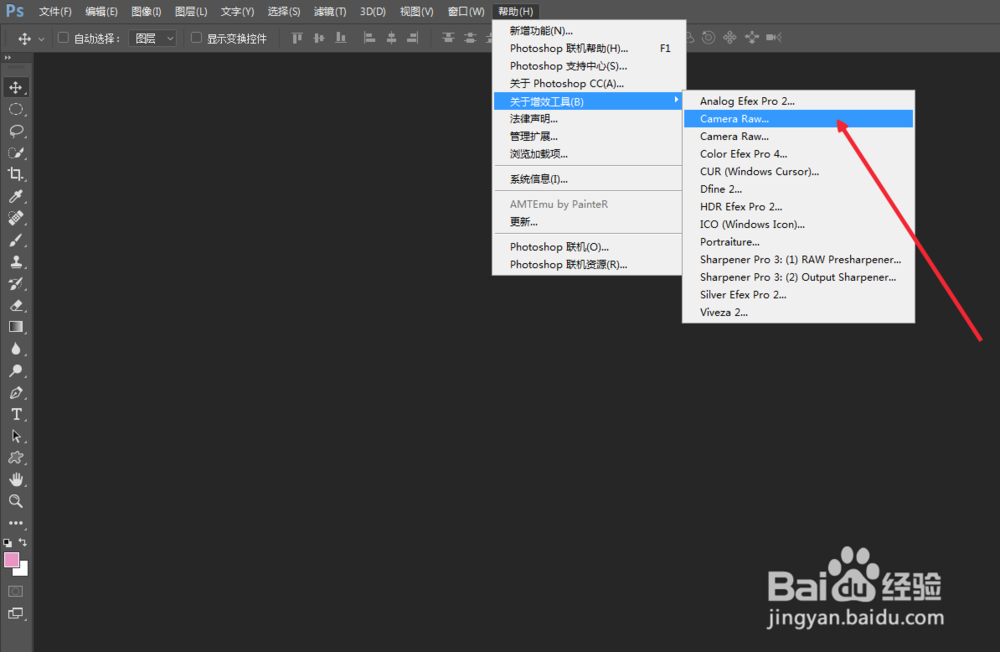Select the Eyedropper tool

point(16,196)
